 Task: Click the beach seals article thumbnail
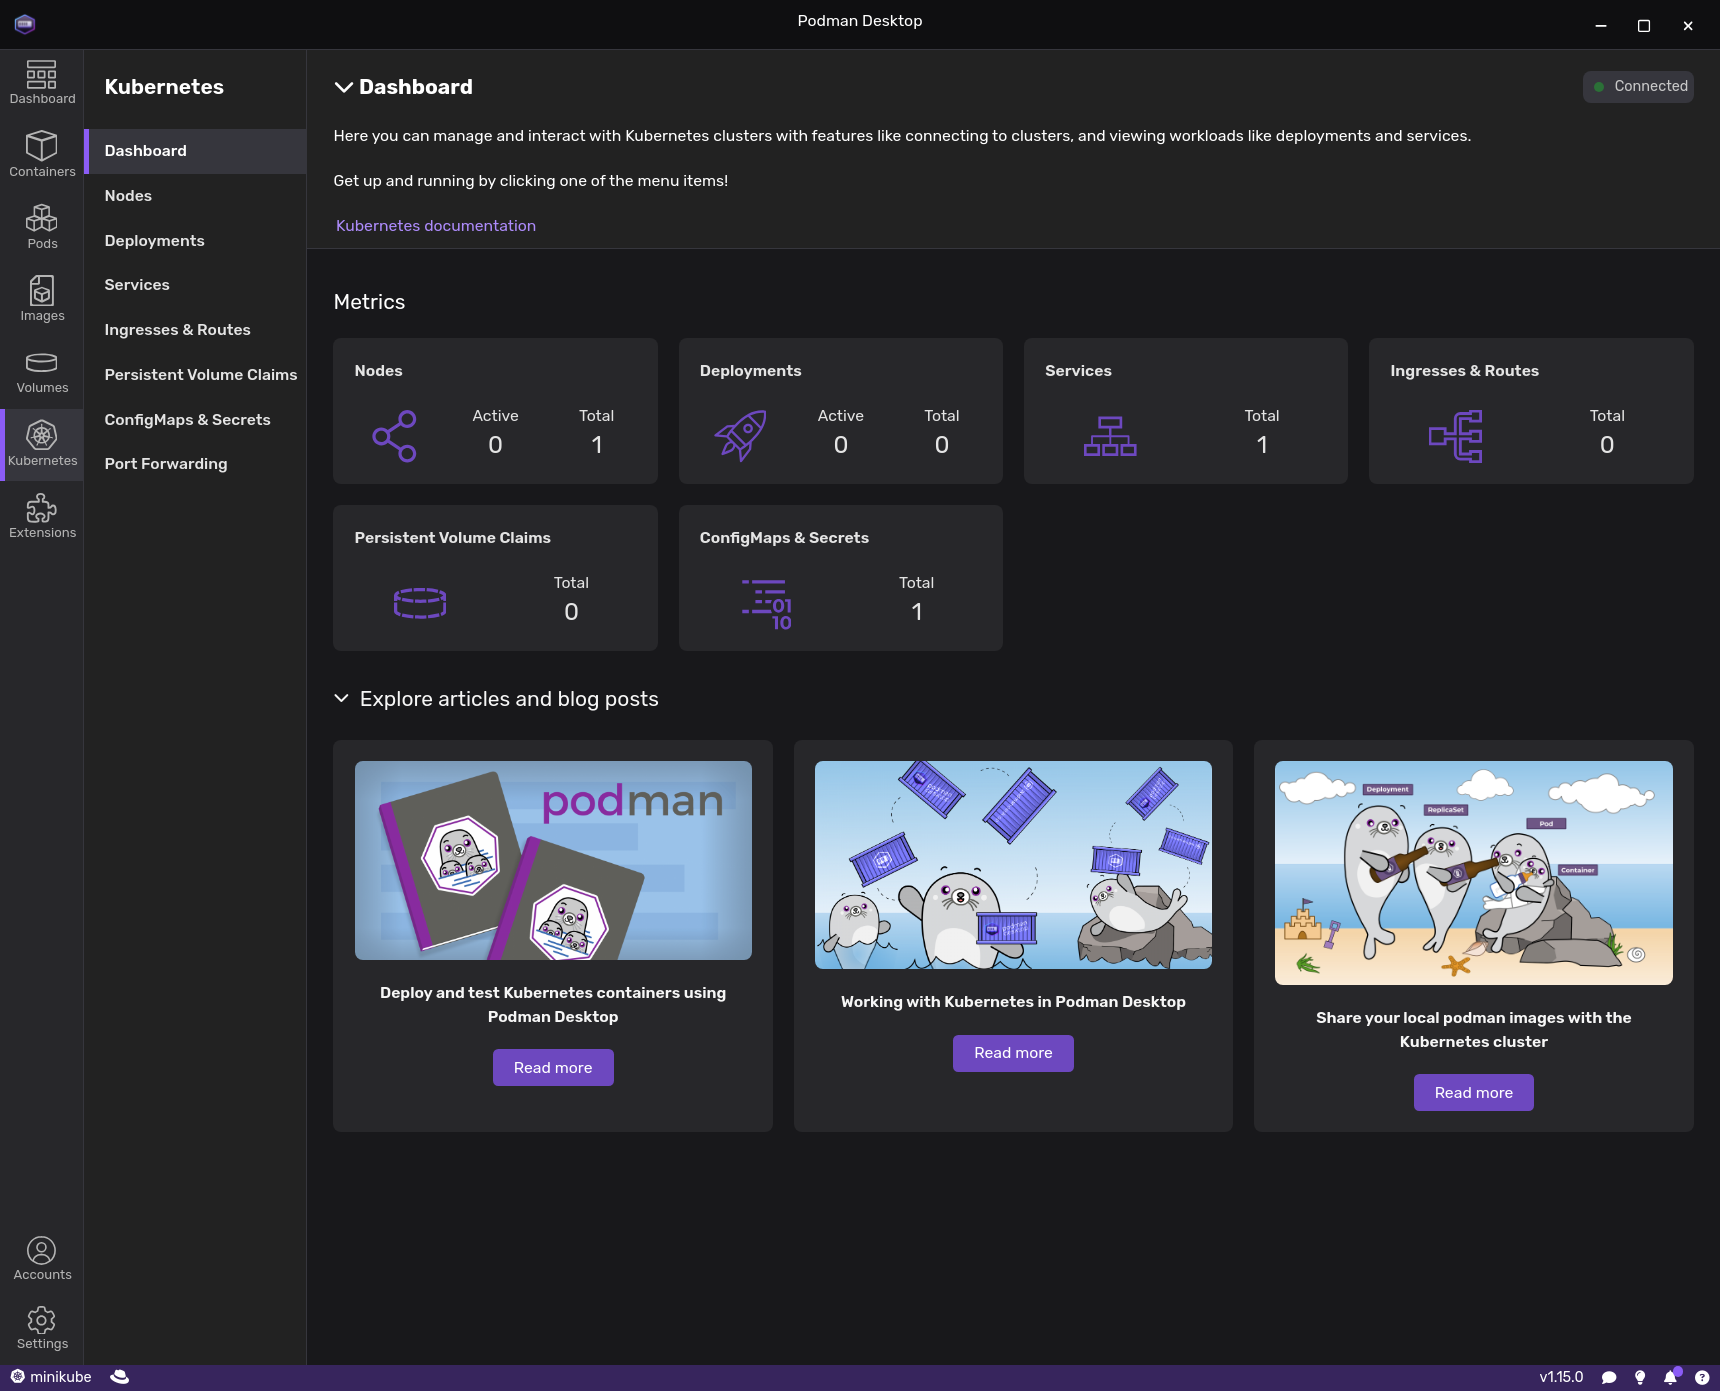[x=1473, y=872]
